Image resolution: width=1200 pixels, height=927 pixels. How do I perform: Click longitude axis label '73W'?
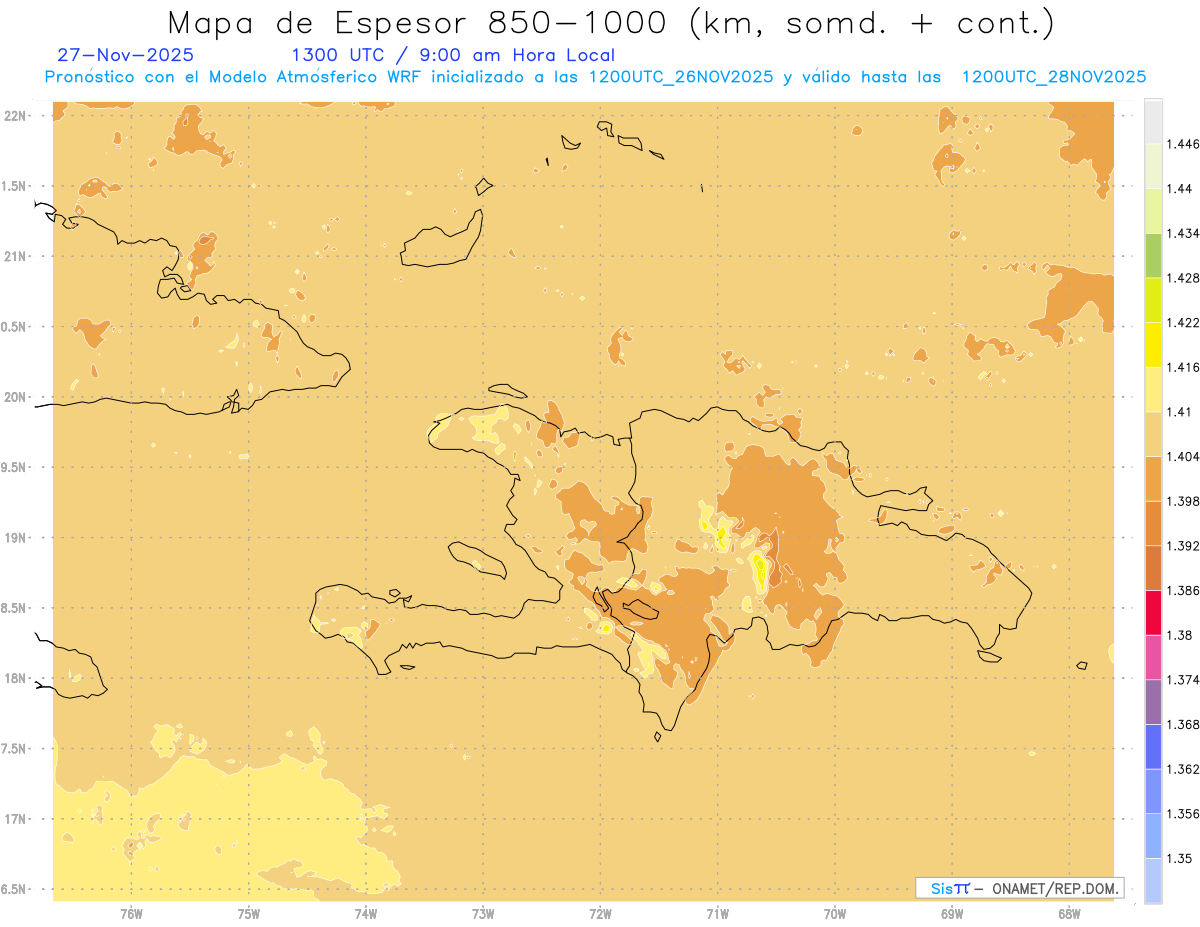483,913
